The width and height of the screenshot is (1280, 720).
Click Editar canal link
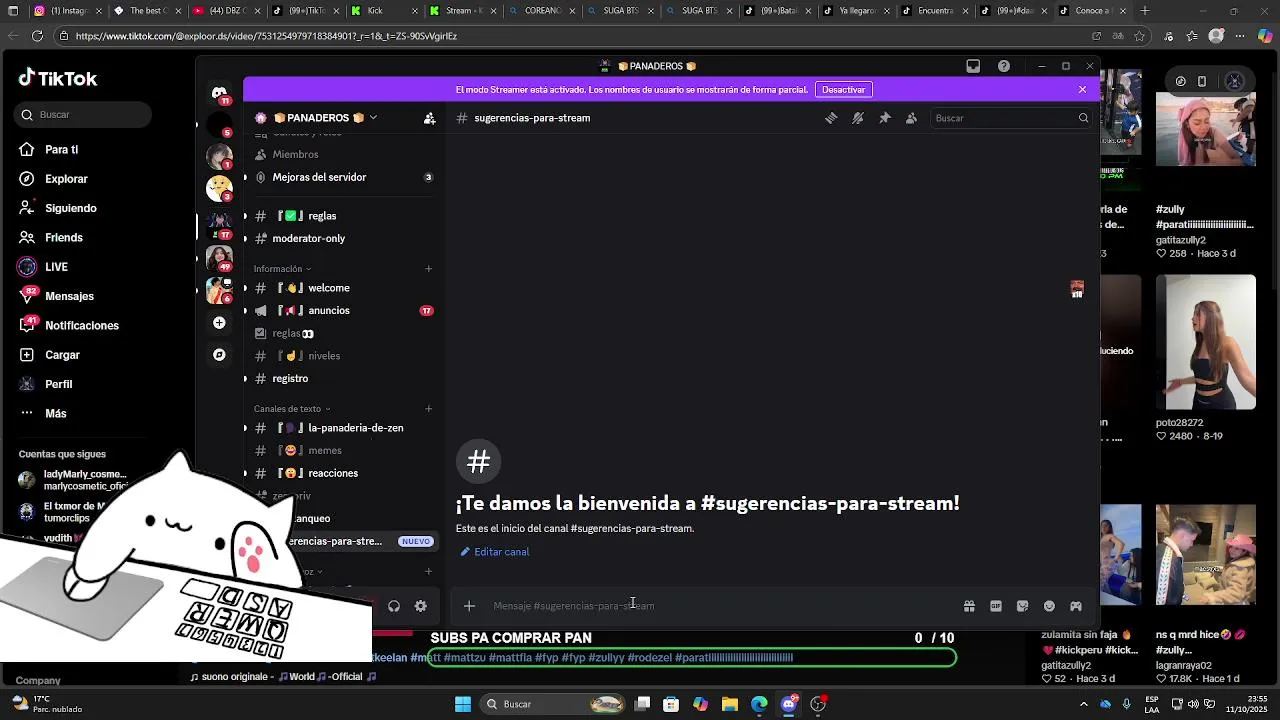495,552
